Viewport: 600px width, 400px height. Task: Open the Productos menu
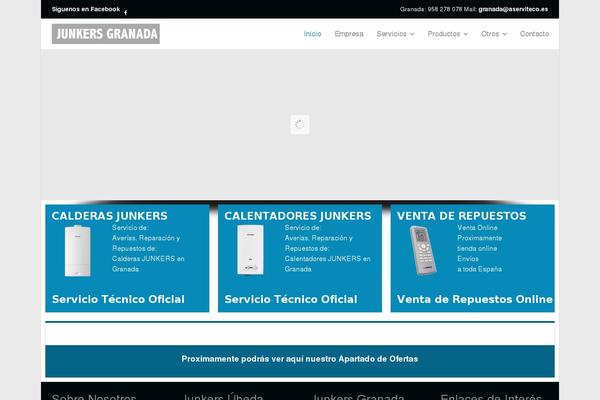[444, 34]
